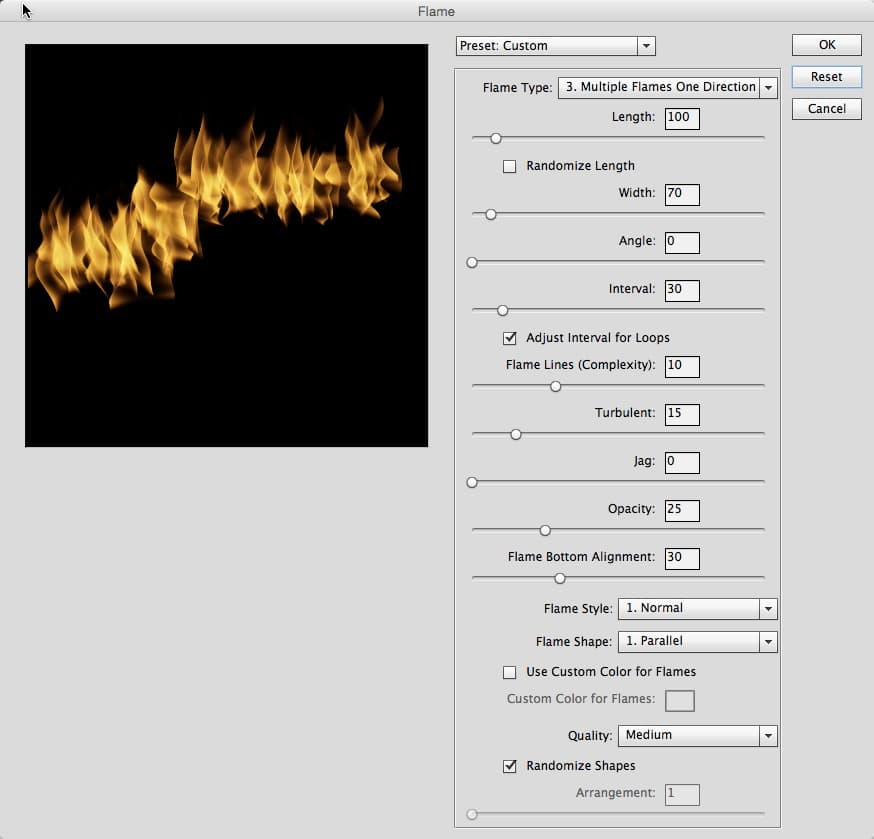Click the Randomize Shapes label text
The height and width of the screenshot is (839, 874).
pyautogui.click(x=581, y=766)
